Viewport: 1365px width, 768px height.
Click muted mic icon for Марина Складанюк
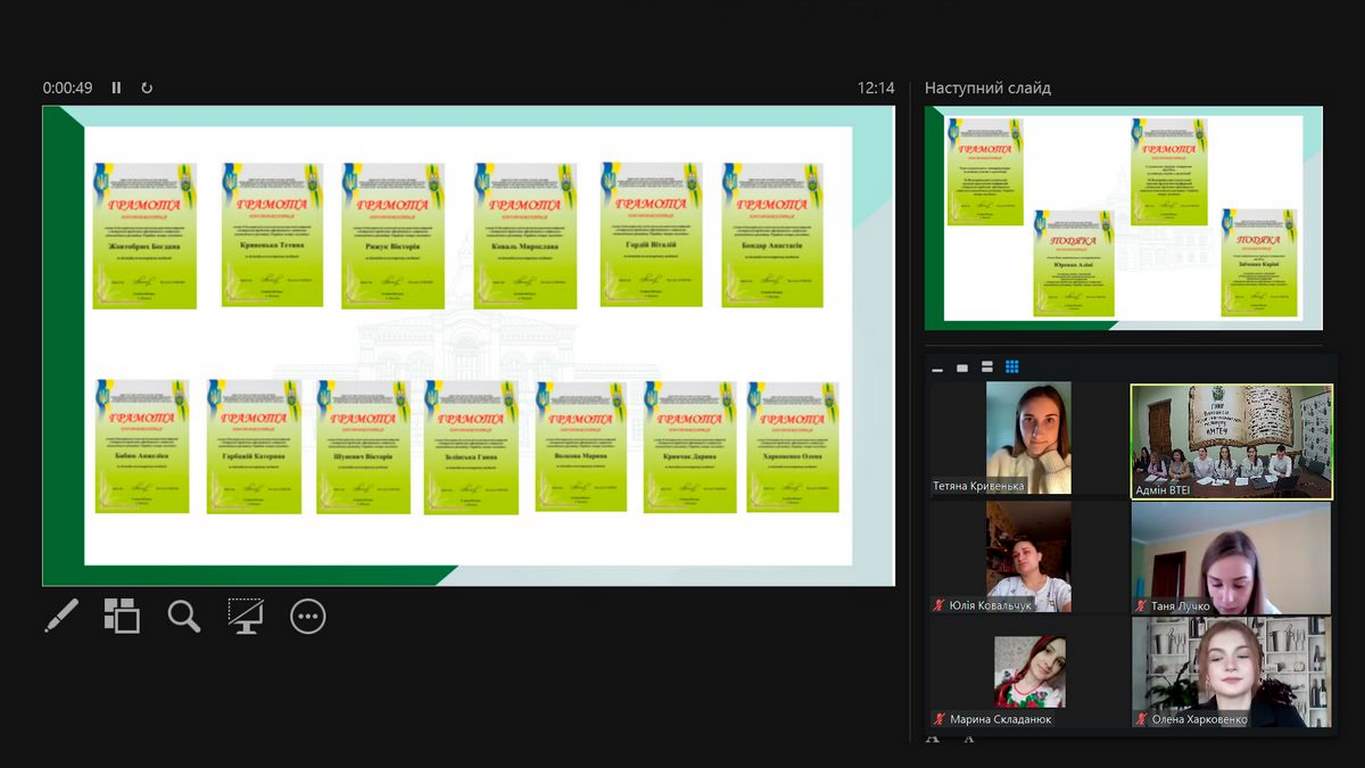[939, 719]
